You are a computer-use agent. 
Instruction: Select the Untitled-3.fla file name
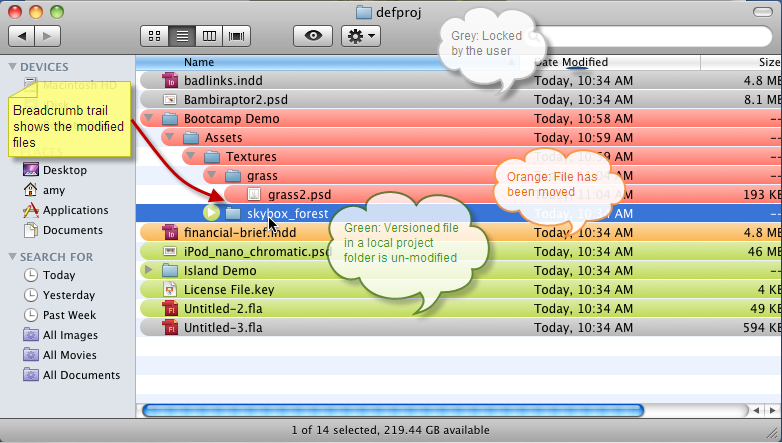click(x=223, y=327)
